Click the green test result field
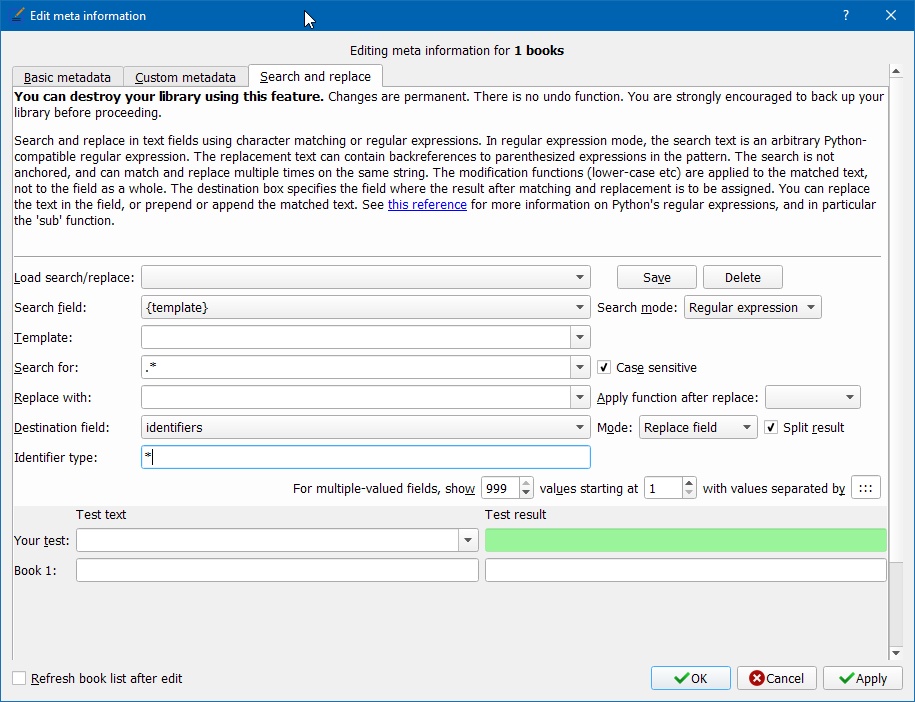This screenshot has width=915, height=702. coord(685,540)
